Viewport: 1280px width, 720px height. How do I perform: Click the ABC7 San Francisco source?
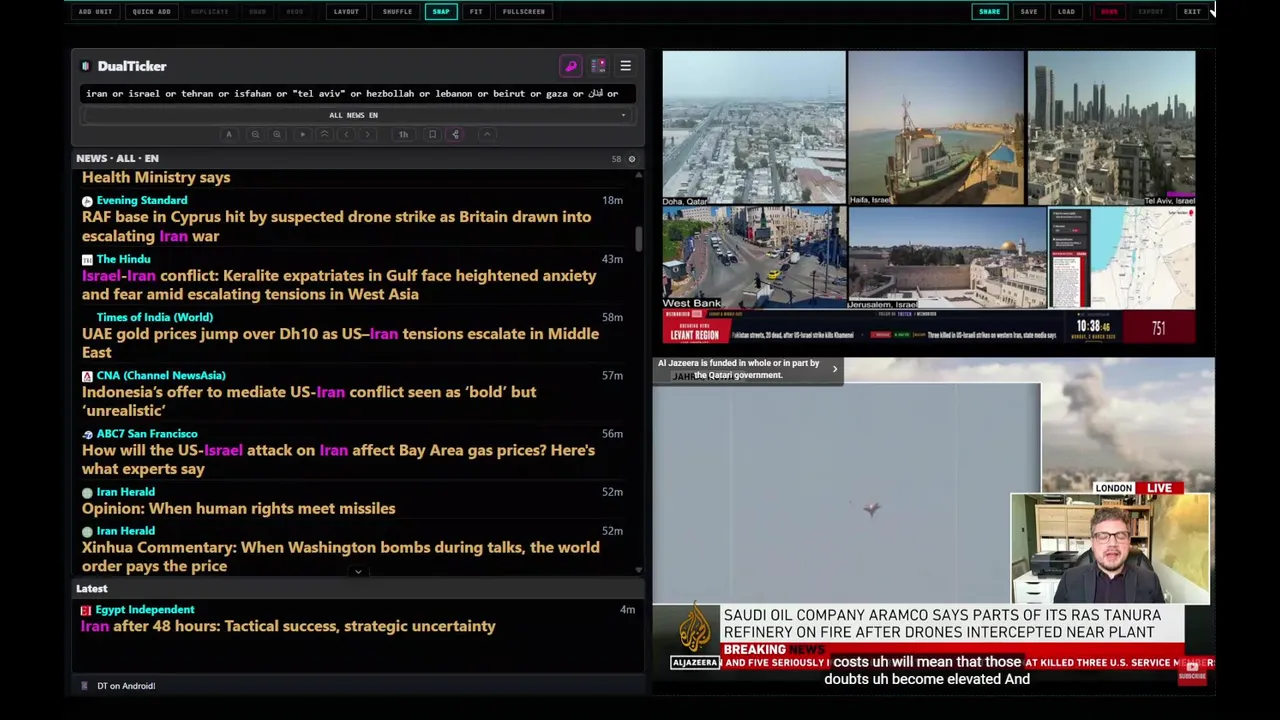click(x=147, y=434)
